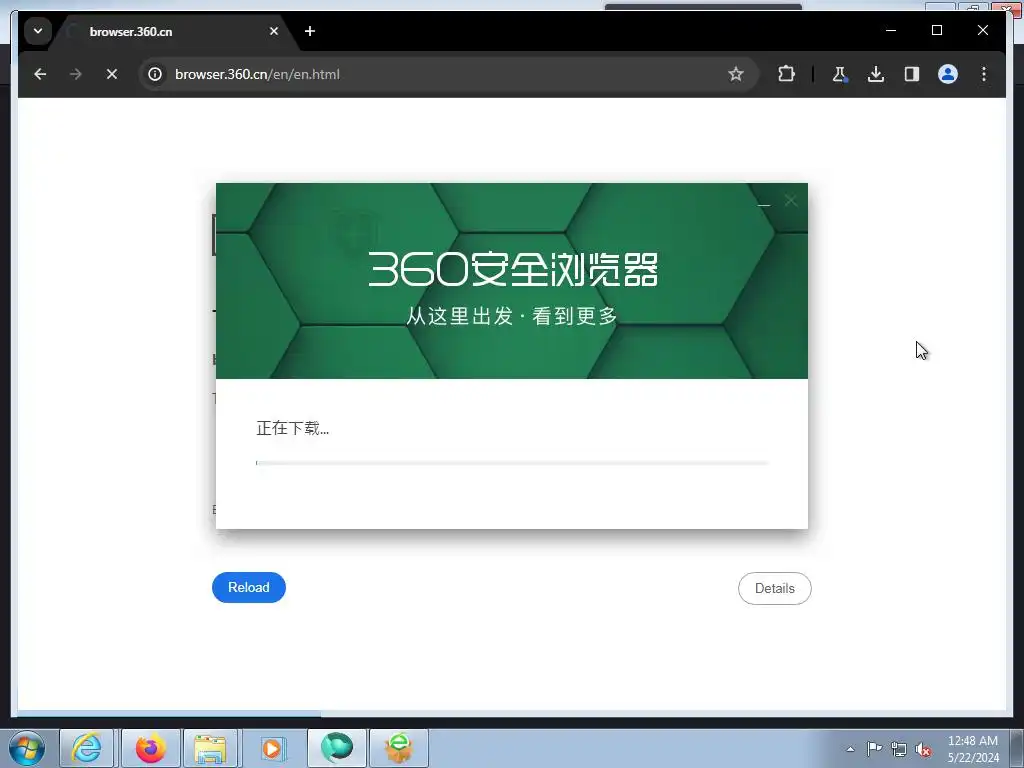The height and width of the screenshot is (768, 1024).
Task: Minimize the Chrome window
Action: (x=891, y=31)
